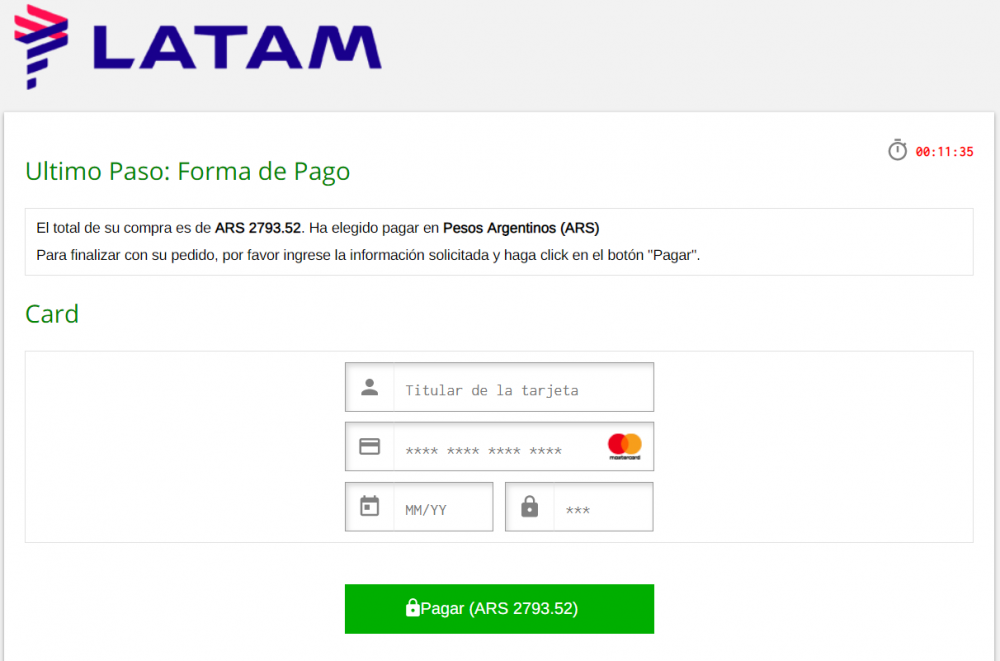Screen dimensions: 1000x661
Task: Click the Pagar (ARS 2793.52) button
Action: [499, 609]
